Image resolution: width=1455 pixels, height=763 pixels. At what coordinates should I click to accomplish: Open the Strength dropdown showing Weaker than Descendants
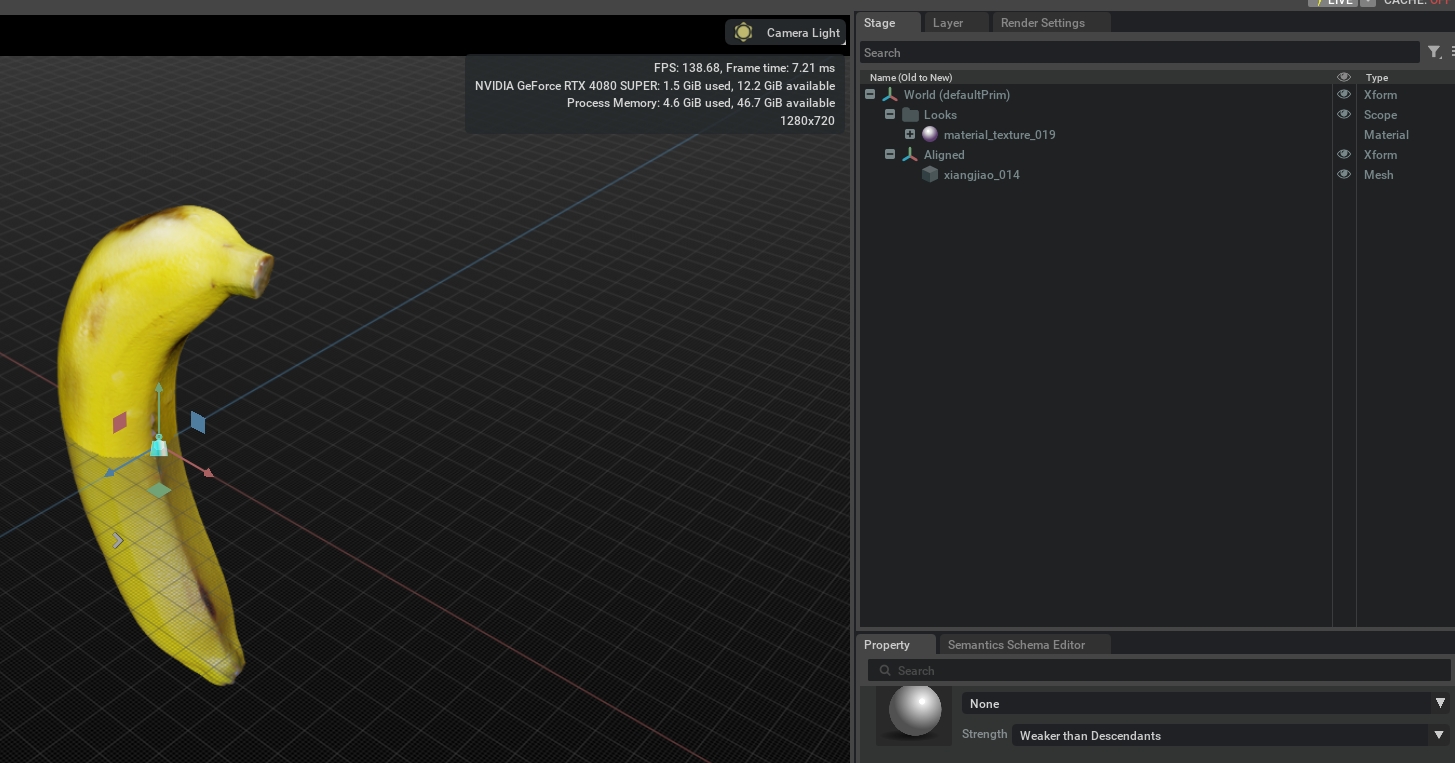(1440, 735)
